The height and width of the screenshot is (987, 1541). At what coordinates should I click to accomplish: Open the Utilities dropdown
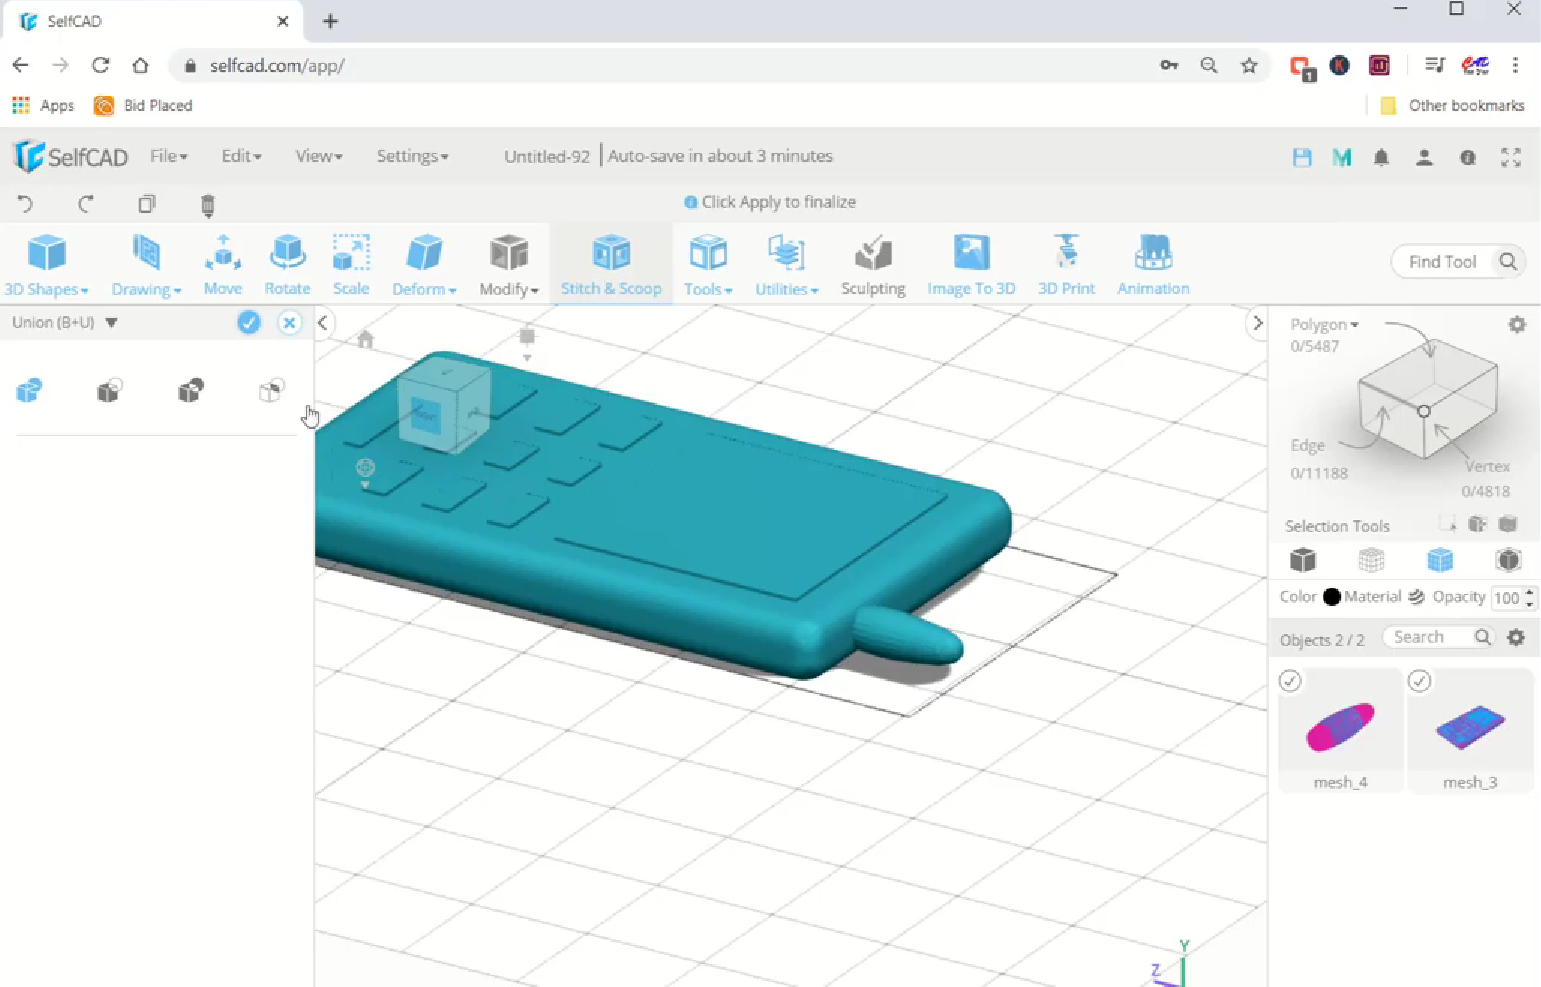pyautogui.click(x=787, y=265)
